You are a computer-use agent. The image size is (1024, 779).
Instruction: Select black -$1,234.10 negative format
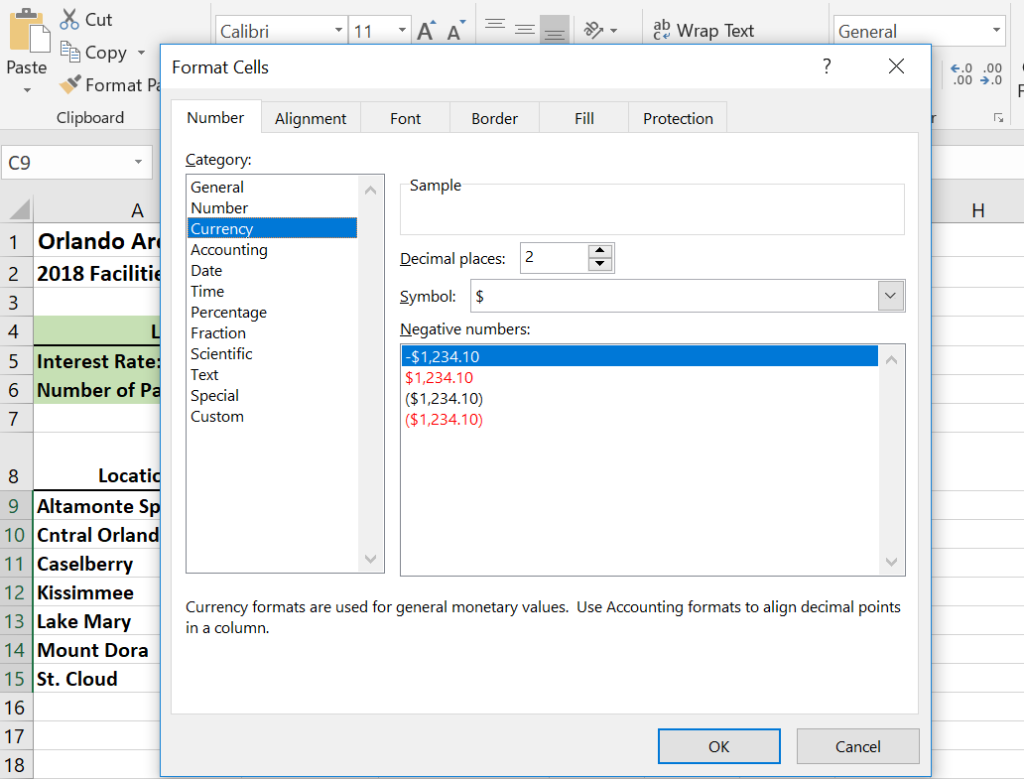(x=640, y=357)
